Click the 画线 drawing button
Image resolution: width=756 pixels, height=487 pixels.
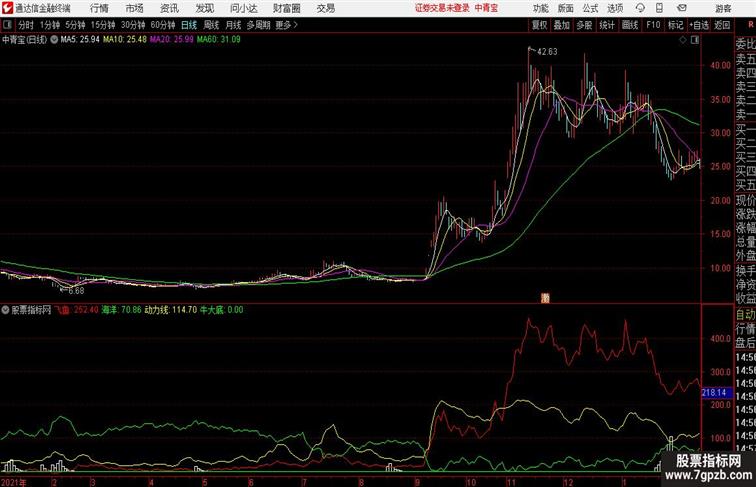630,25
